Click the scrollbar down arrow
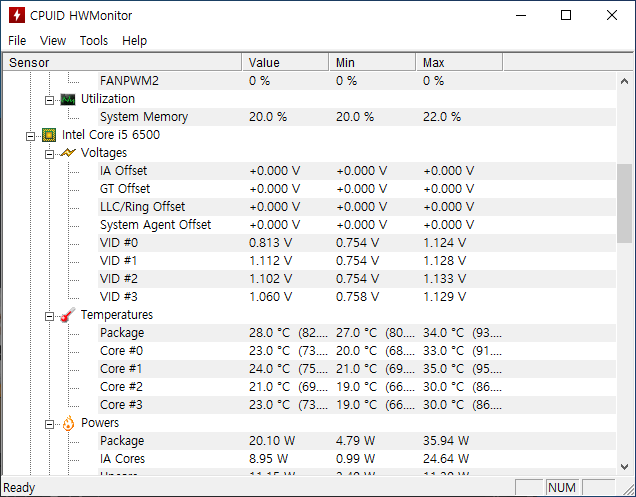 624,467
